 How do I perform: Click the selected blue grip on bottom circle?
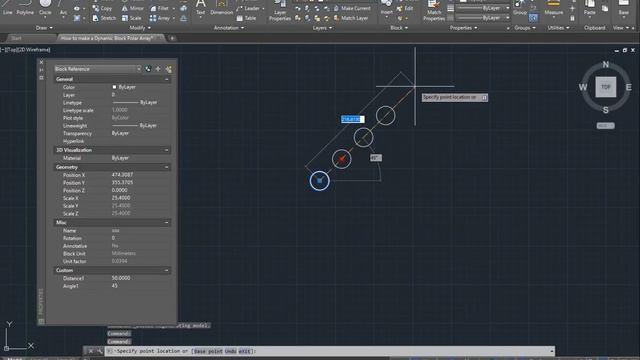pos(320,181)
